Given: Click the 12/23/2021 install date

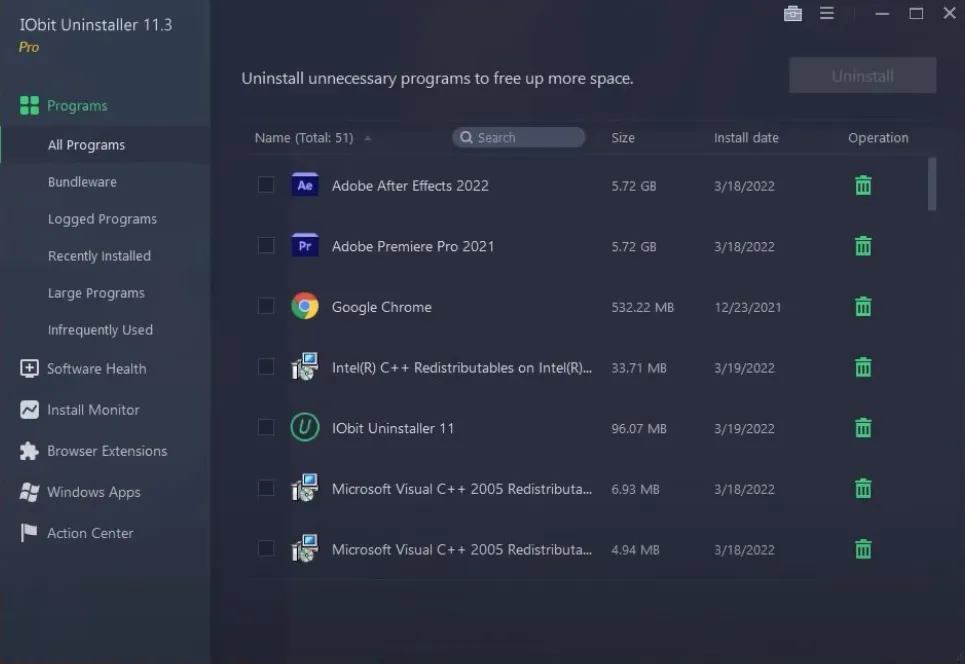Looking at the screenshot, I should coord(747,307).
